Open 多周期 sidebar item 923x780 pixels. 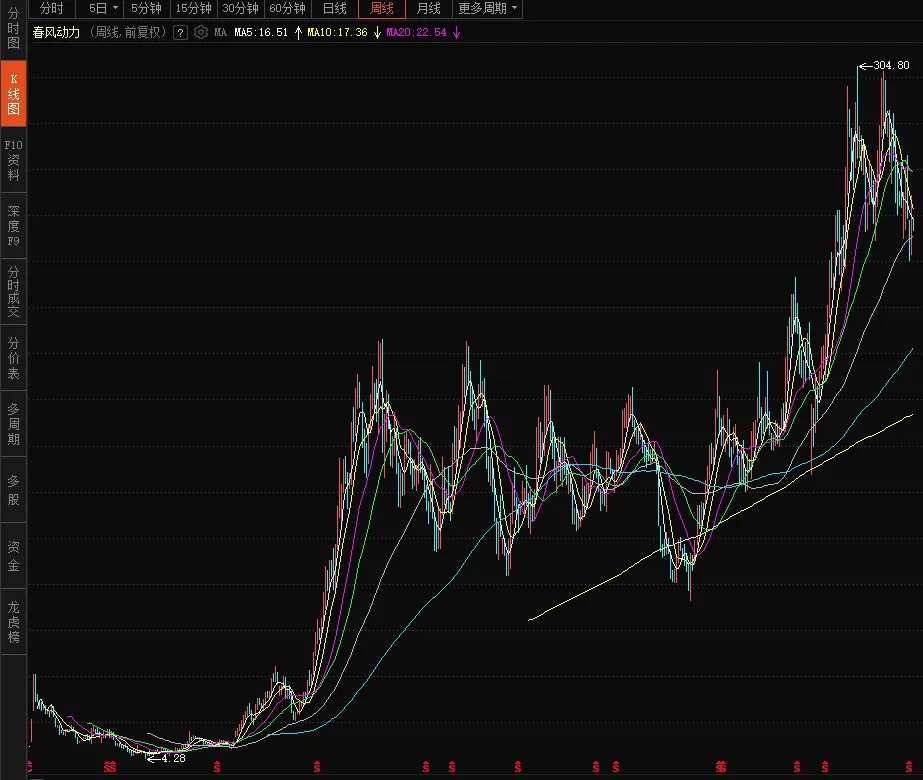tap(13, 424)
